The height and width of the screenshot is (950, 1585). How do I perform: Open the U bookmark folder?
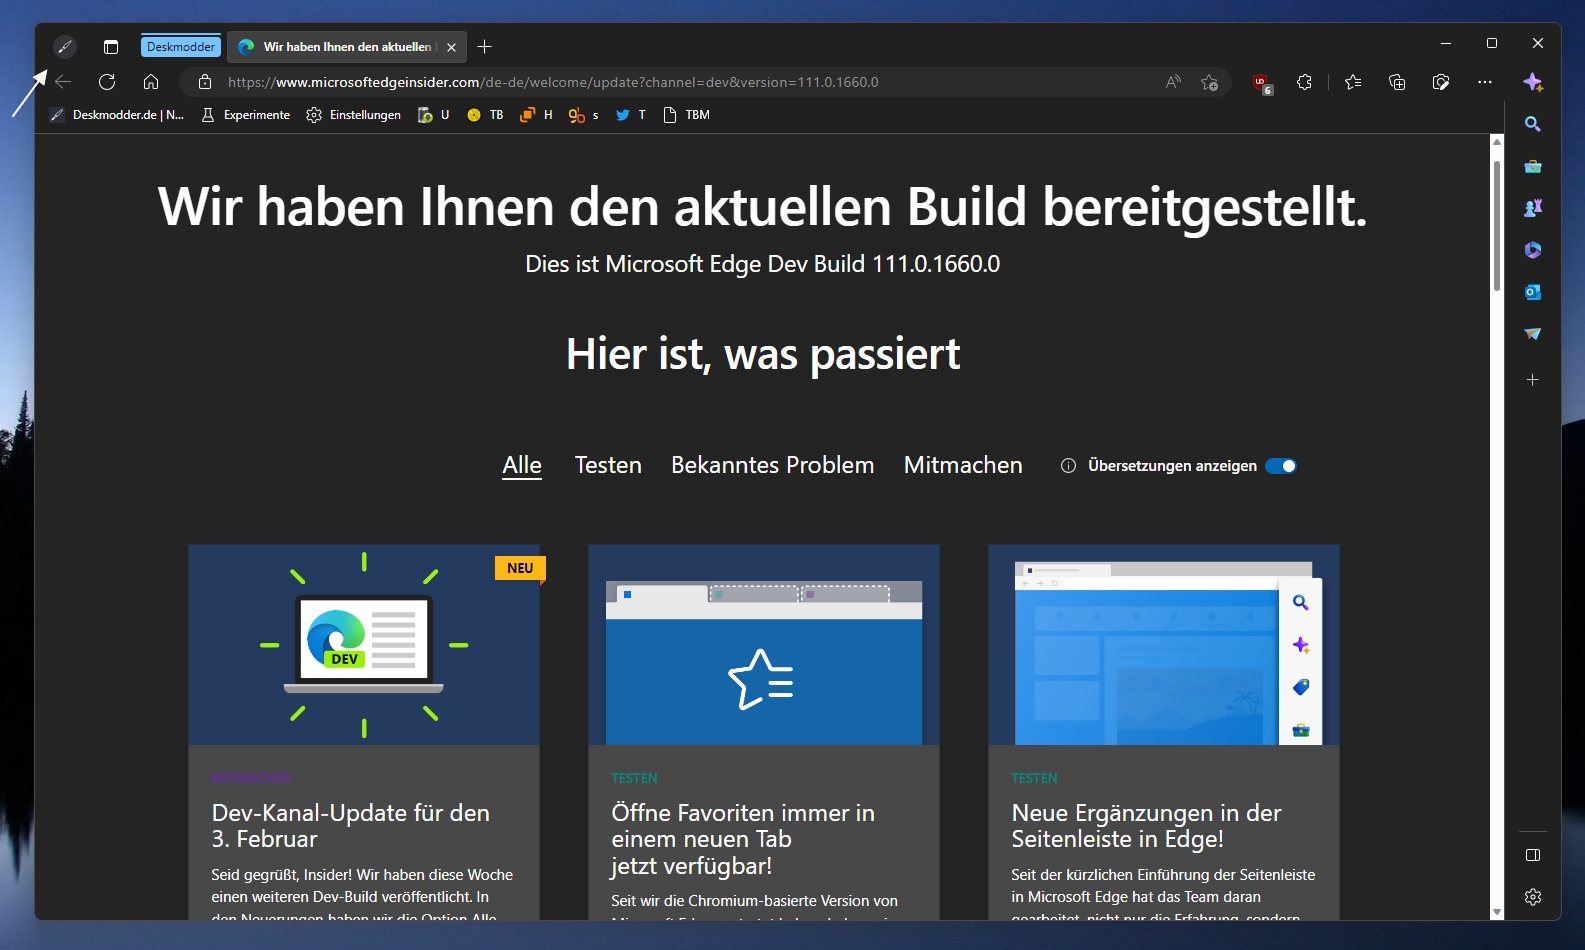click(x=434, y=115)
